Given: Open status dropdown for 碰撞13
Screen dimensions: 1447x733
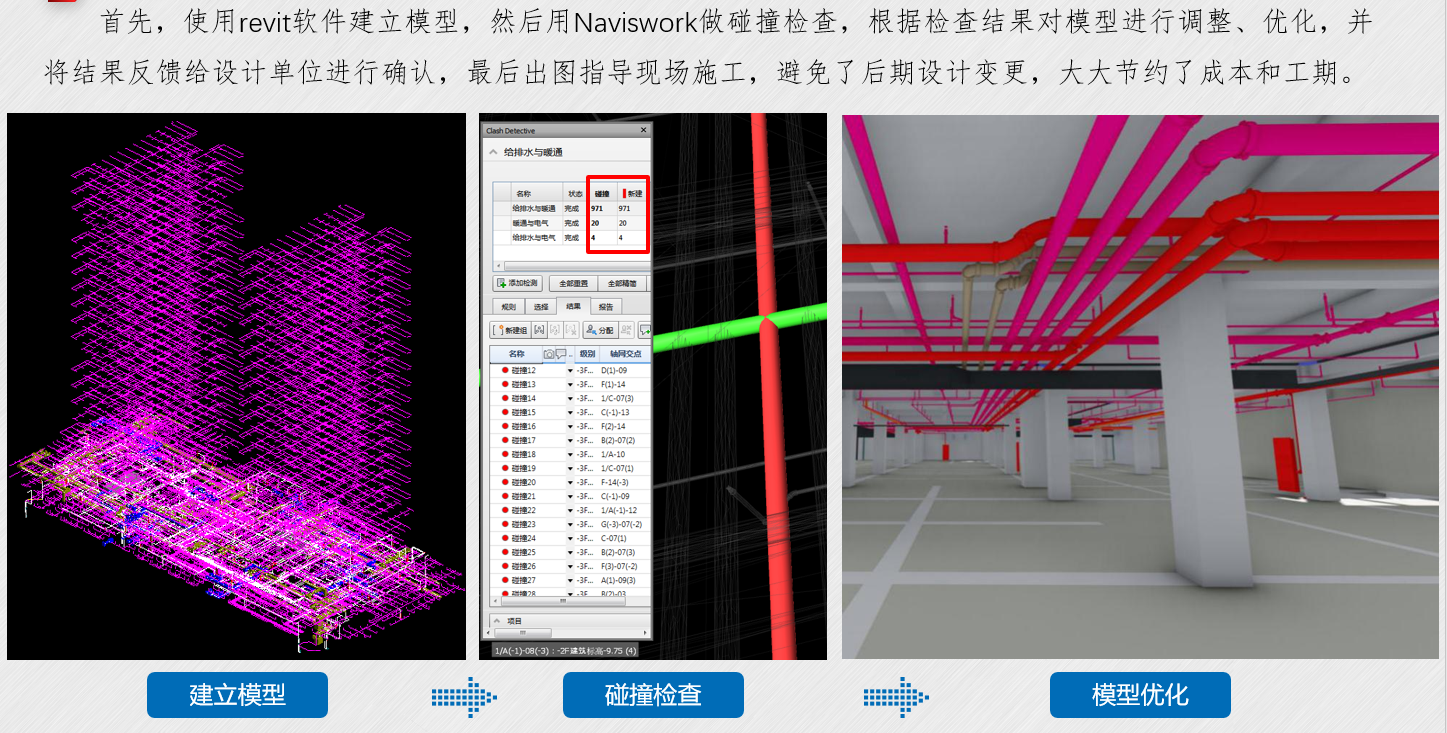Looking at the screenshot, I should 571,384.
